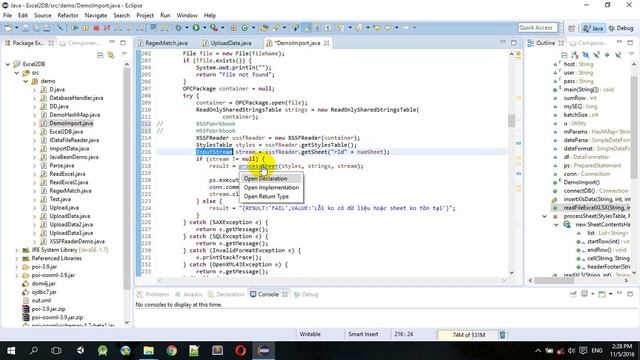640x360 pixels.
Task: Click the Open Type folder icon
Action: (x=264, y=28)
